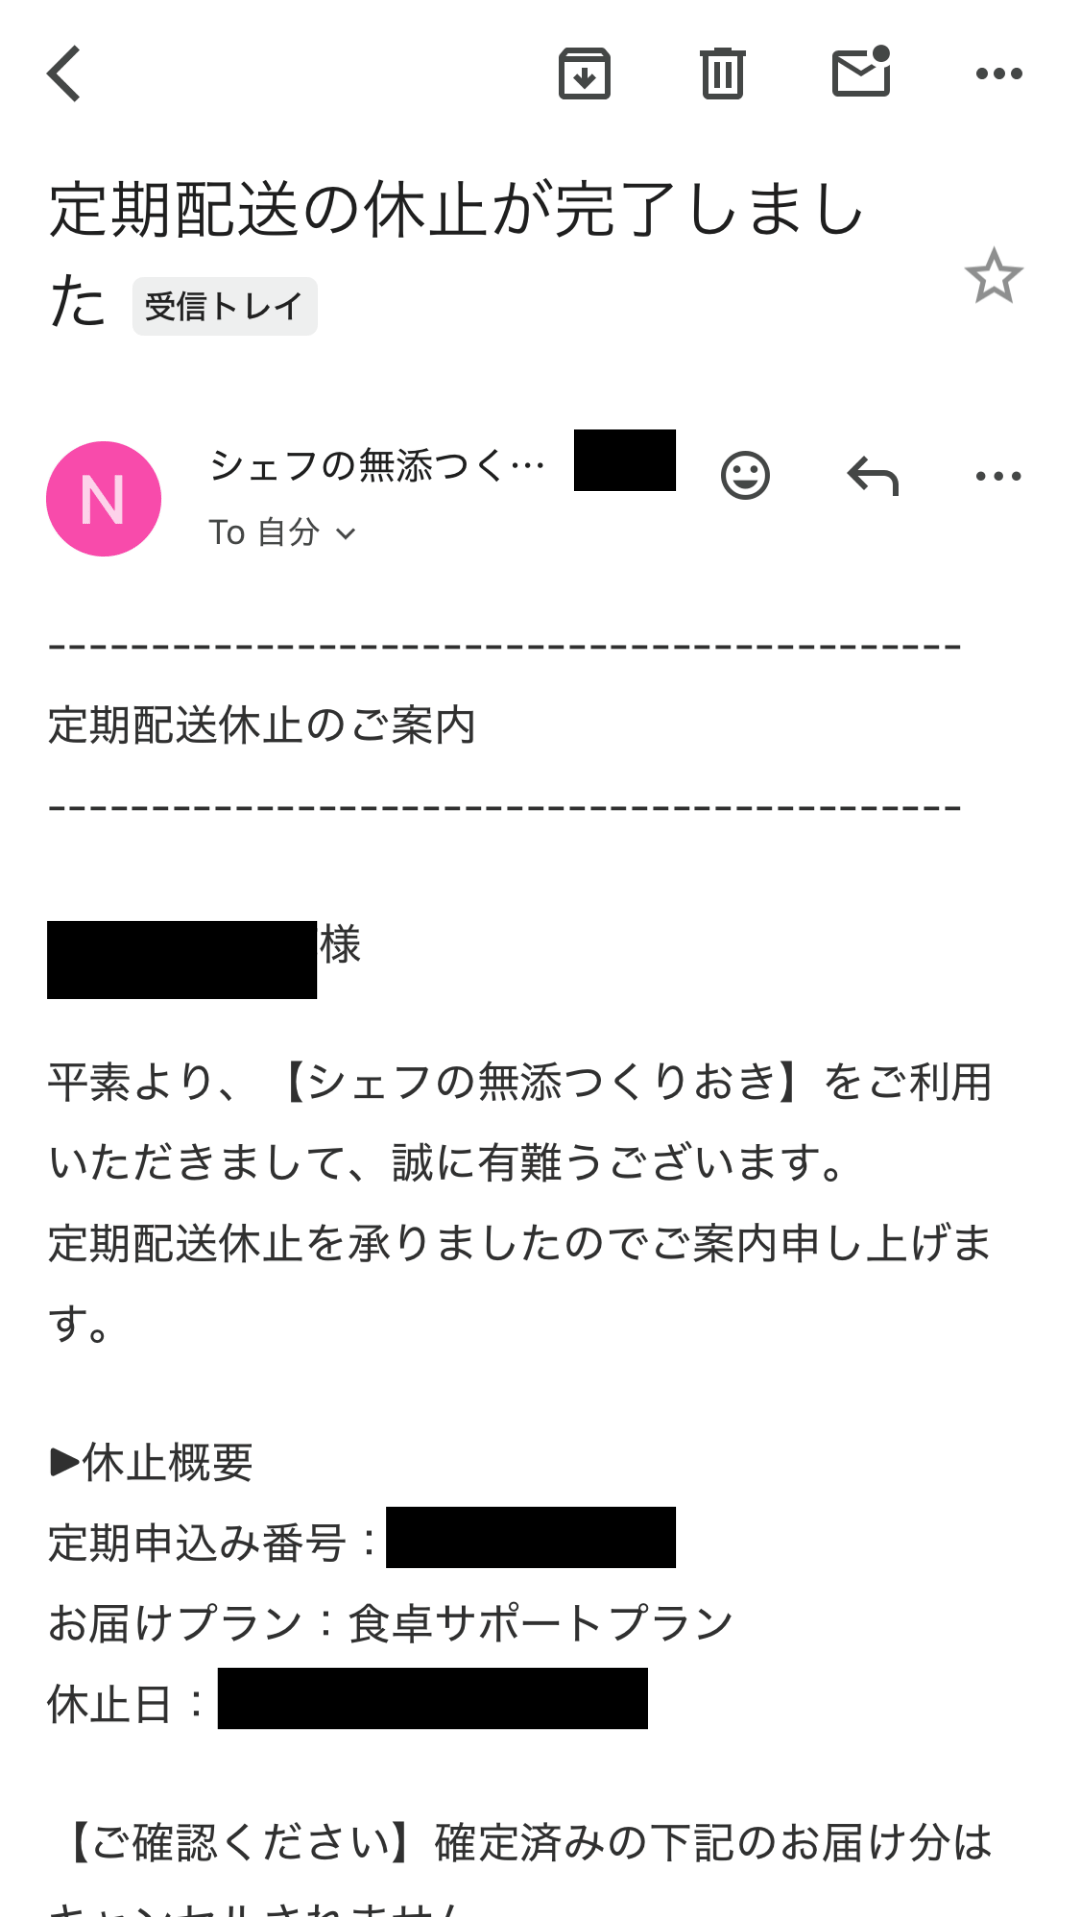Reply to シェフの無添つくりおき

872,475
